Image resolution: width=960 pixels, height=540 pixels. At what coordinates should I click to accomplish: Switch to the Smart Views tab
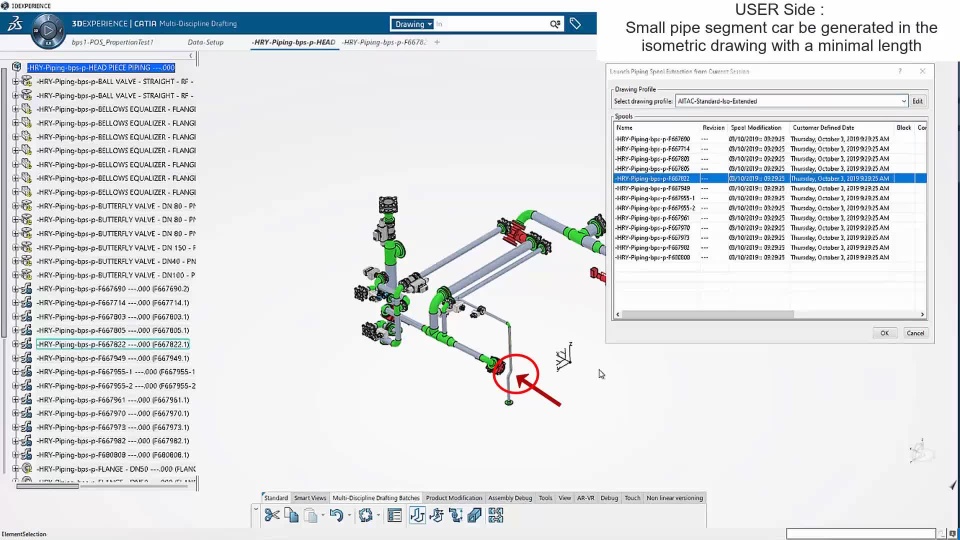310,498
